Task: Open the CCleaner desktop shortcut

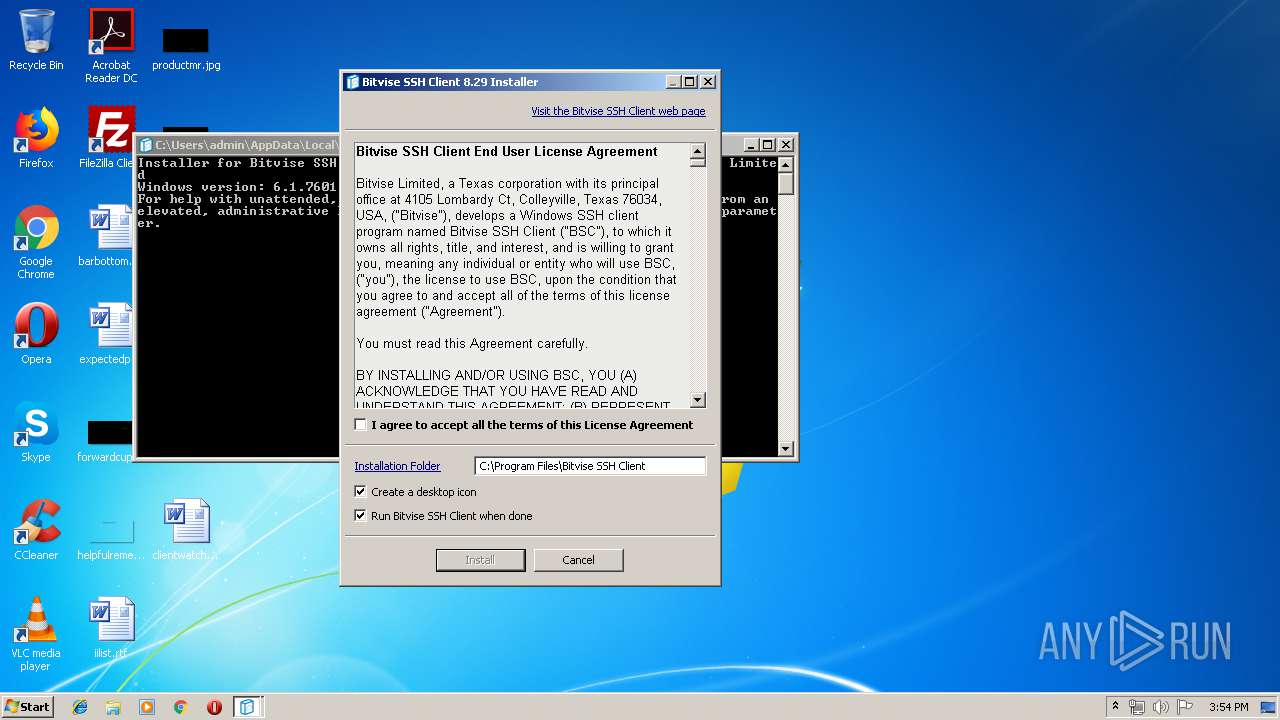Action: 36,530
